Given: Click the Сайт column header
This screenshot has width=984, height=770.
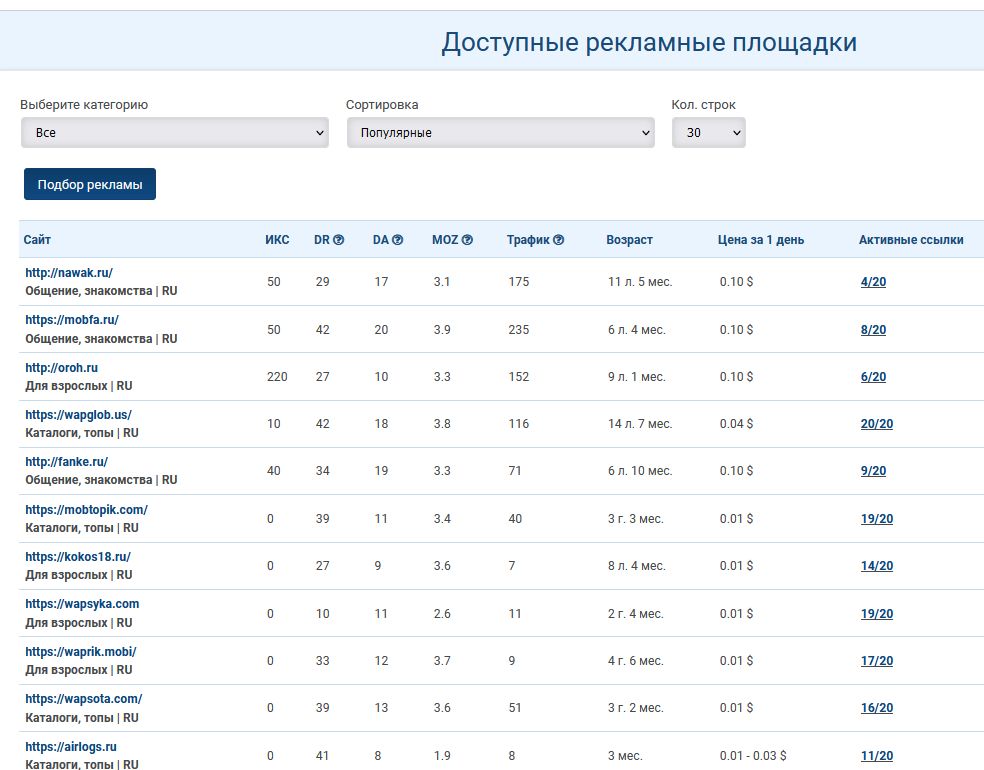Looking at the screenshot, I should 37,240.
